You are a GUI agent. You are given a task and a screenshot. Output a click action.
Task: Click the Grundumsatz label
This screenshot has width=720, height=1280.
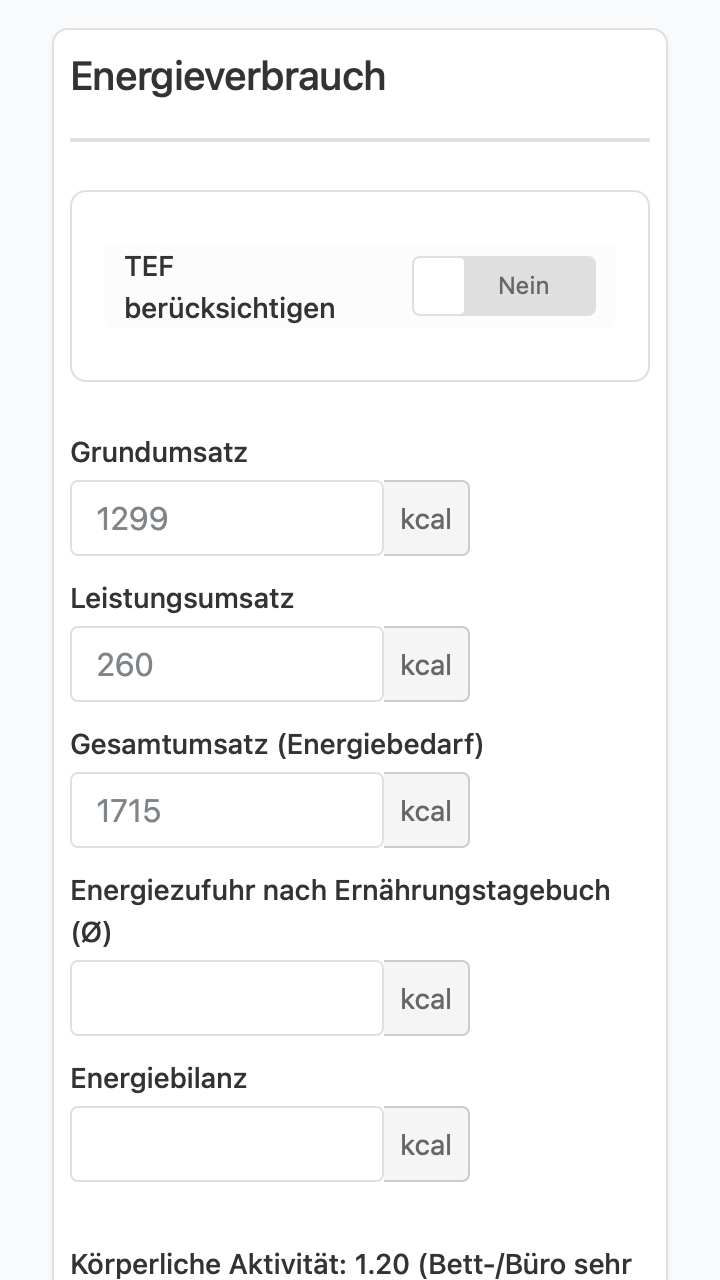[159, 452]
